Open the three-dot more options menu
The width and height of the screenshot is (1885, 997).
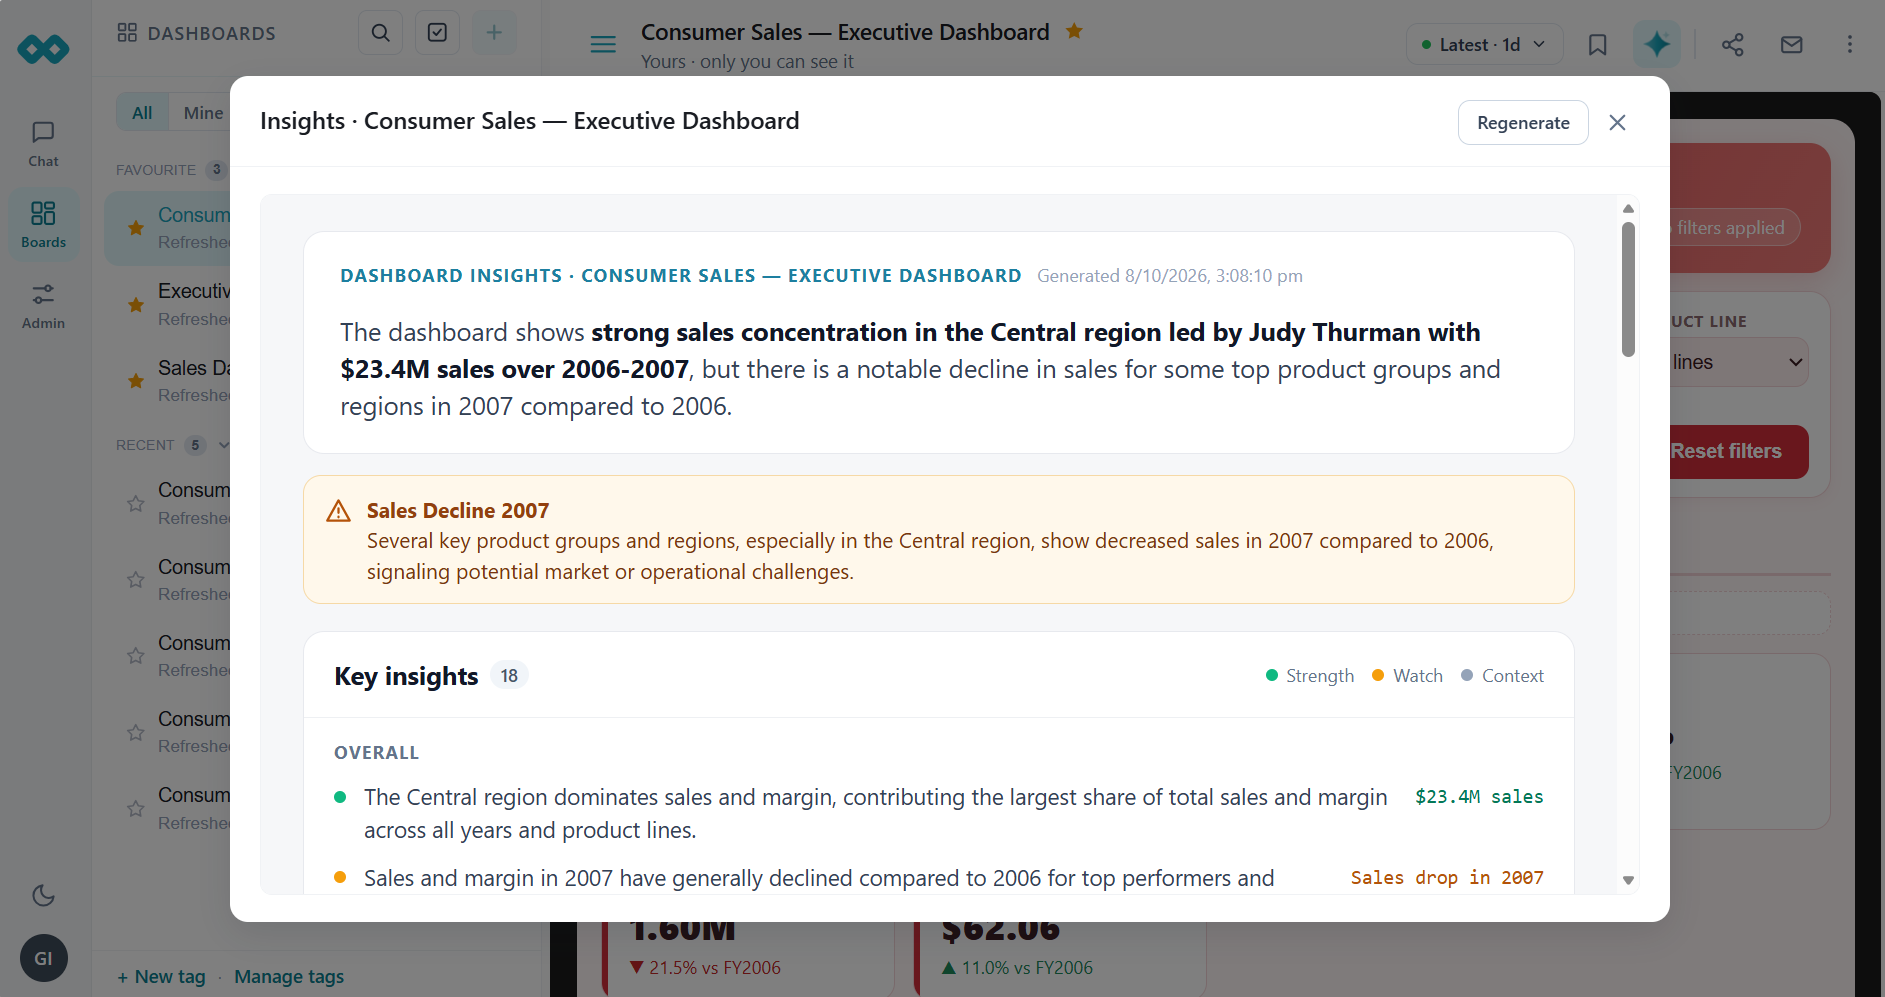tap(1850, 44)
